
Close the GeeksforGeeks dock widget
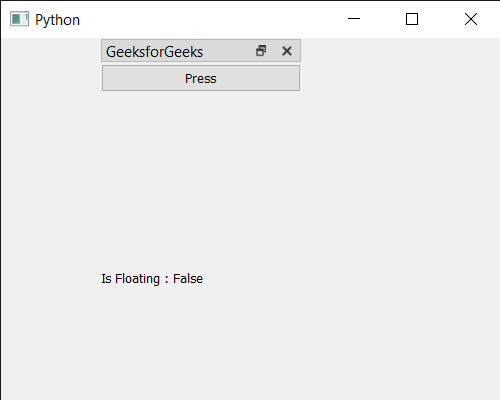point(287,51)
